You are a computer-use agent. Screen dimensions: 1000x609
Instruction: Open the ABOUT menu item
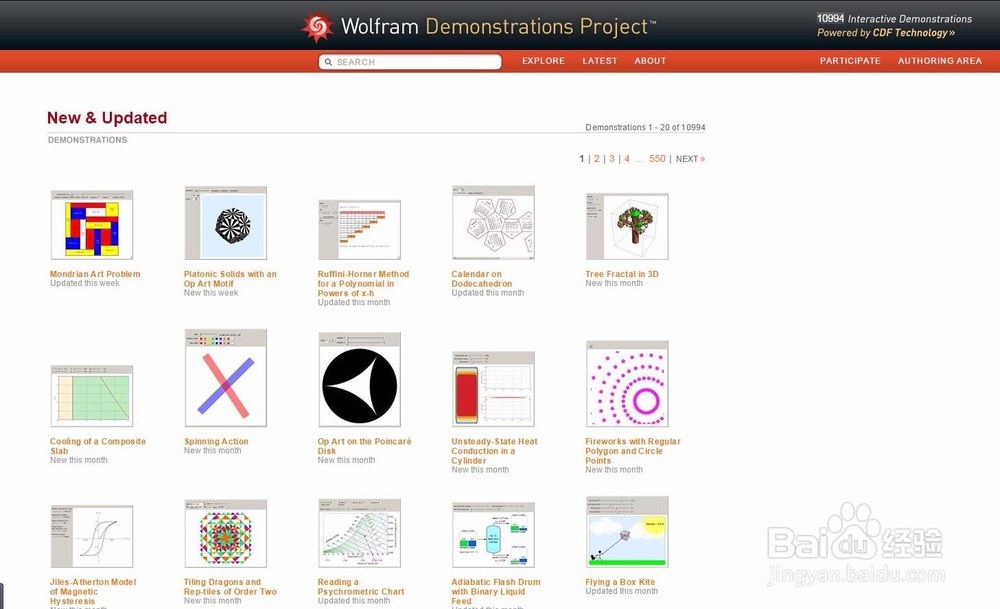650,61
